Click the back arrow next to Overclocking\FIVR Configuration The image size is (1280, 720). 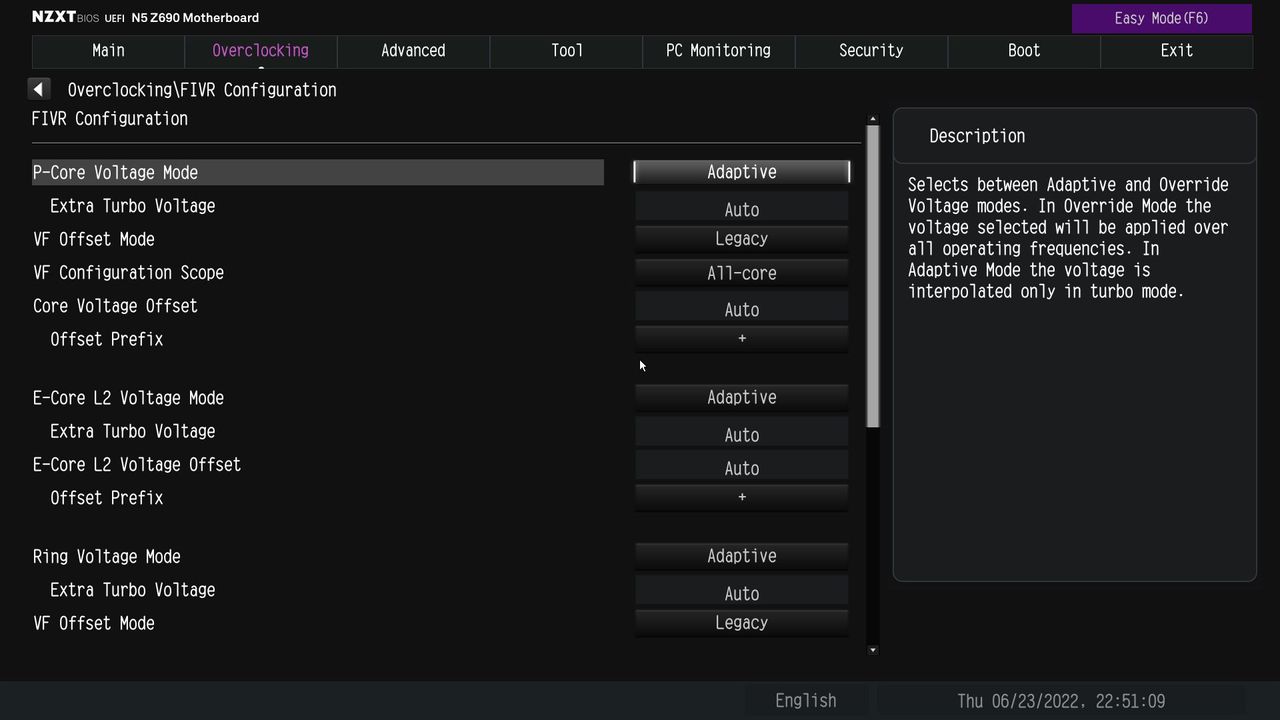click(39, 89)
